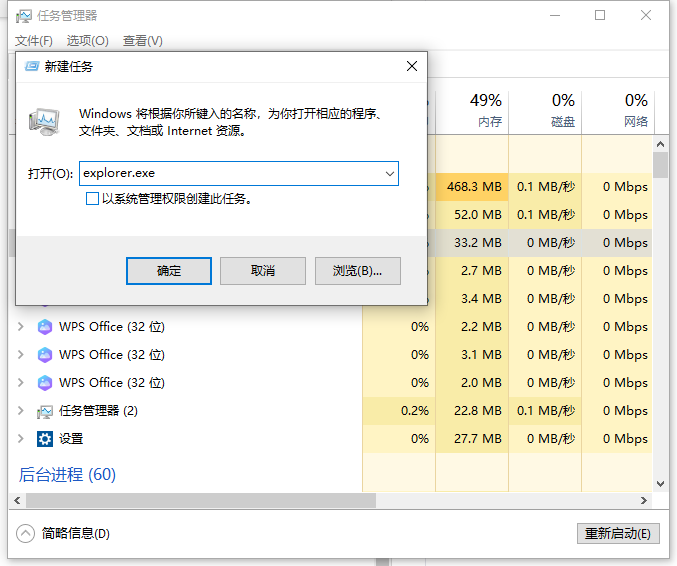Open the 文件(F) menu
The width and height of the screenshot is (677, 566).
(x=34, y=41)
